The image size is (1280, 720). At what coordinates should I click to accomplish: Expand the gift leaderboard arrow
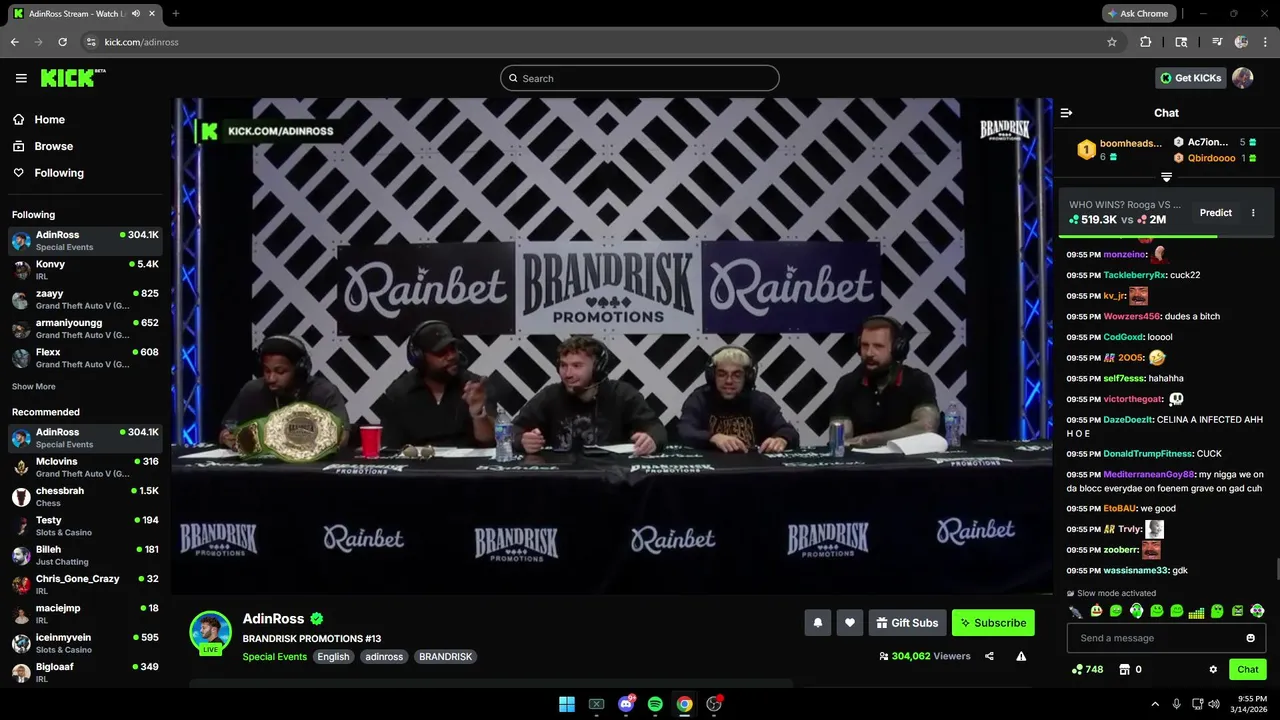pyautogui.click(x=1166, y=177)
